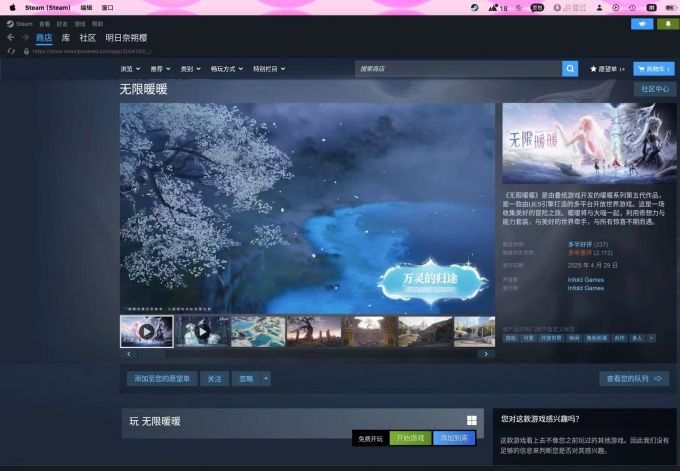Open notifications with the green bell button
The height and width of the screenshot is (471, 680).
[x=668, y=24]
